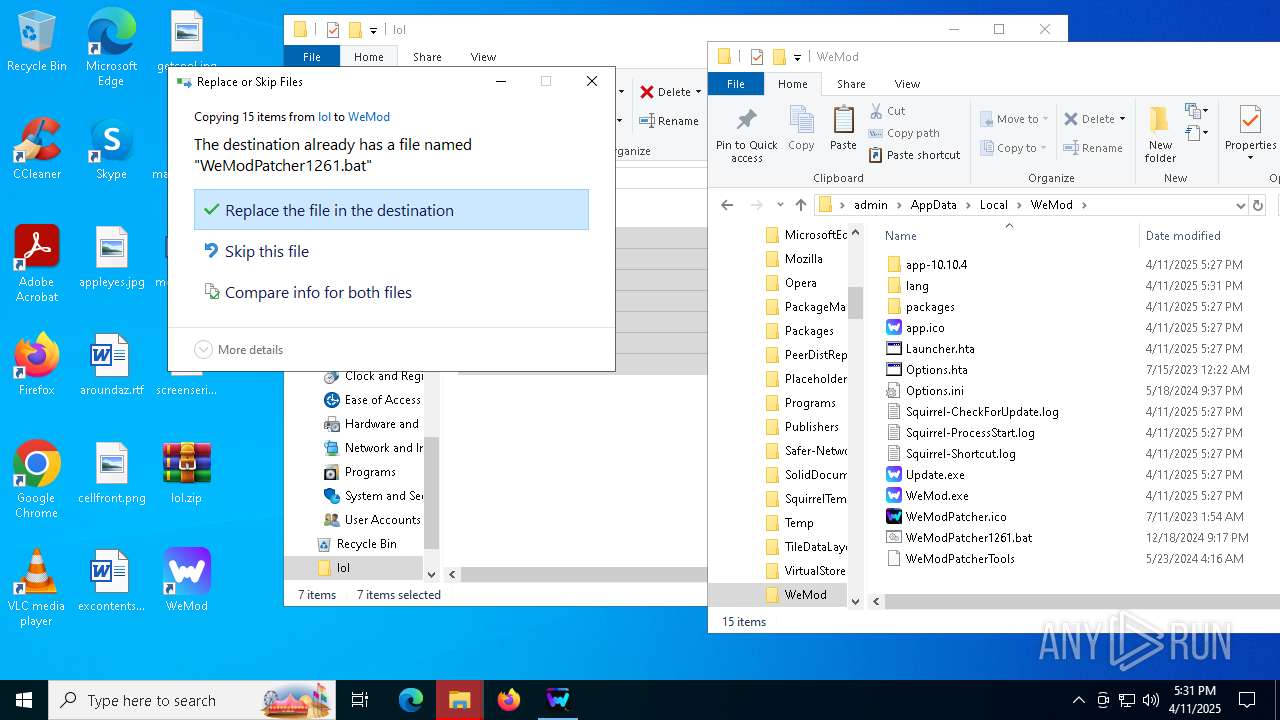This screenshot has width=1280, height=720.
Task: Choose Compare info for both files
Action: tap(391, 292)
